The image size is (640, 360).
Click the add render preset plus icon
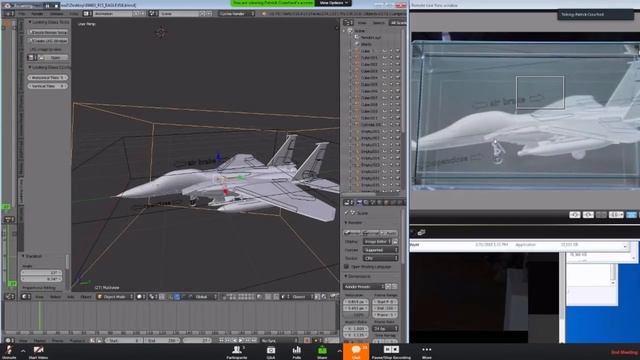(x=388, y=287)
